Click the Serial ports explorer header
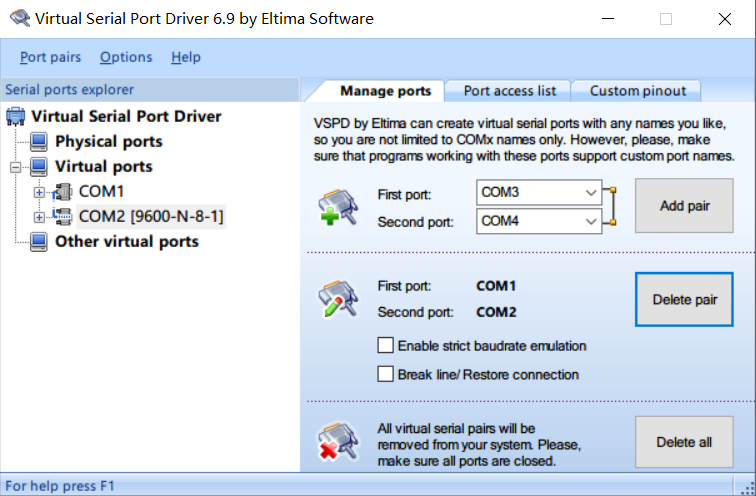 (x=150, y=90)
